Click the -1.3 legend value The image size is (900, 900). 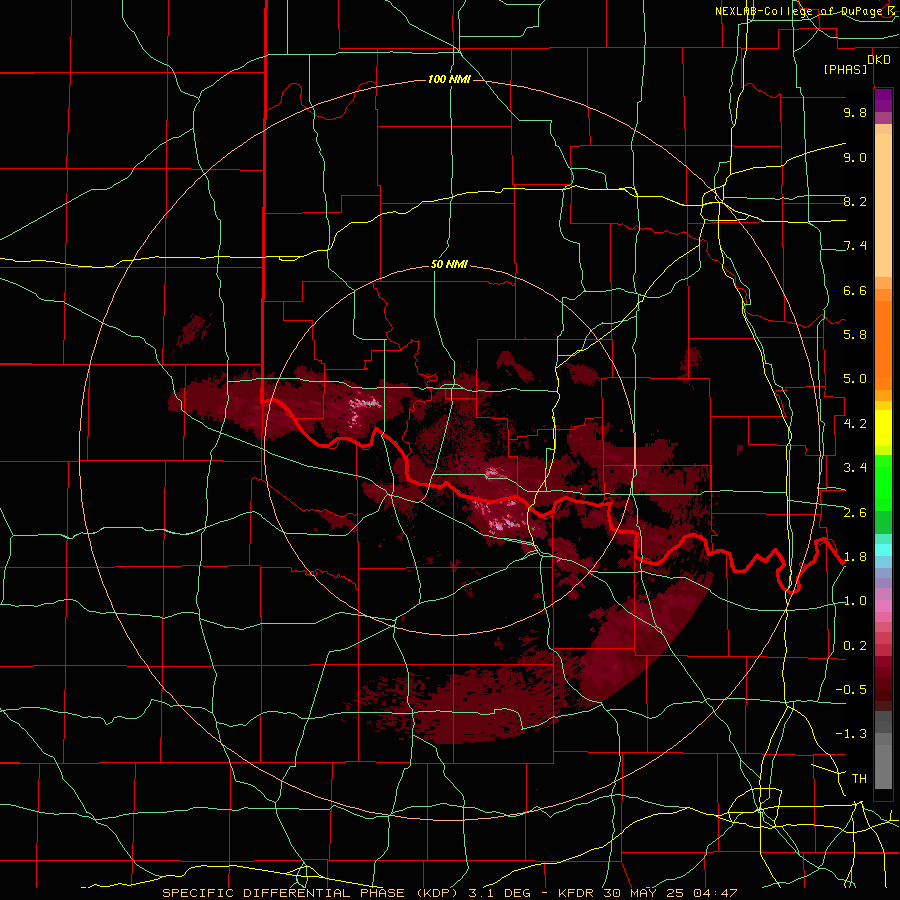pyautogui.click(x=851, y=734)
